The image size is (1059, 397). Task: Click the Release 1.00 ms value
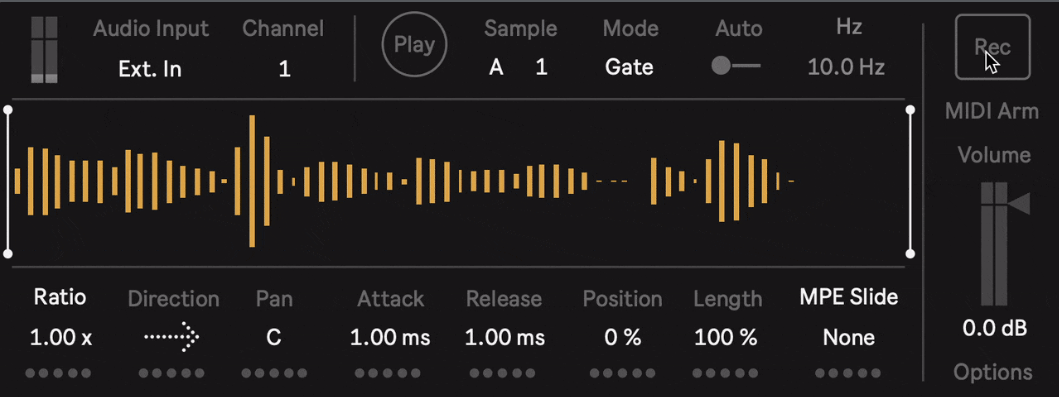505,338
